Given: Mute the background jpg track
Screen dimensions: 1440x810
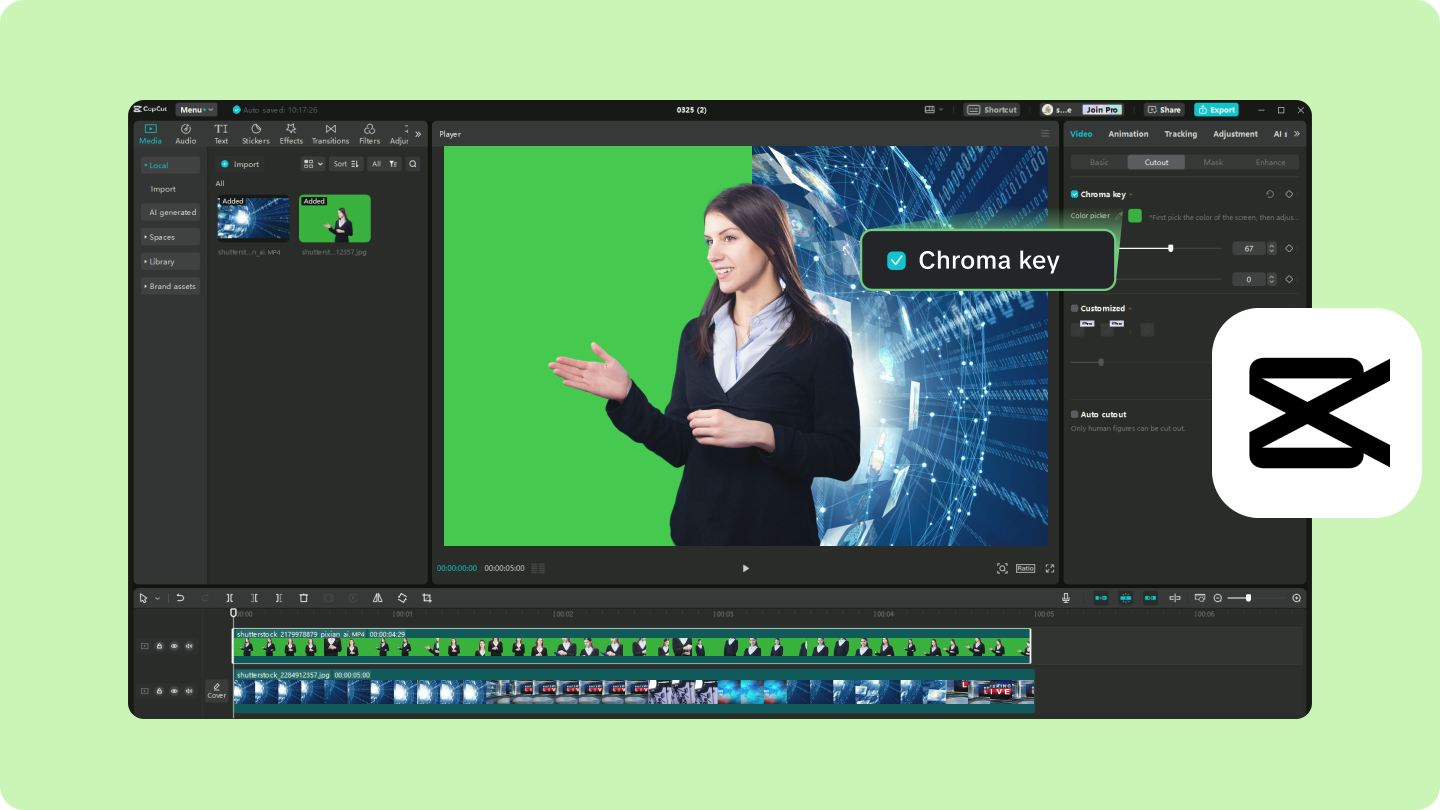Looking at the screenshot, I should click(x=189, y=691).
